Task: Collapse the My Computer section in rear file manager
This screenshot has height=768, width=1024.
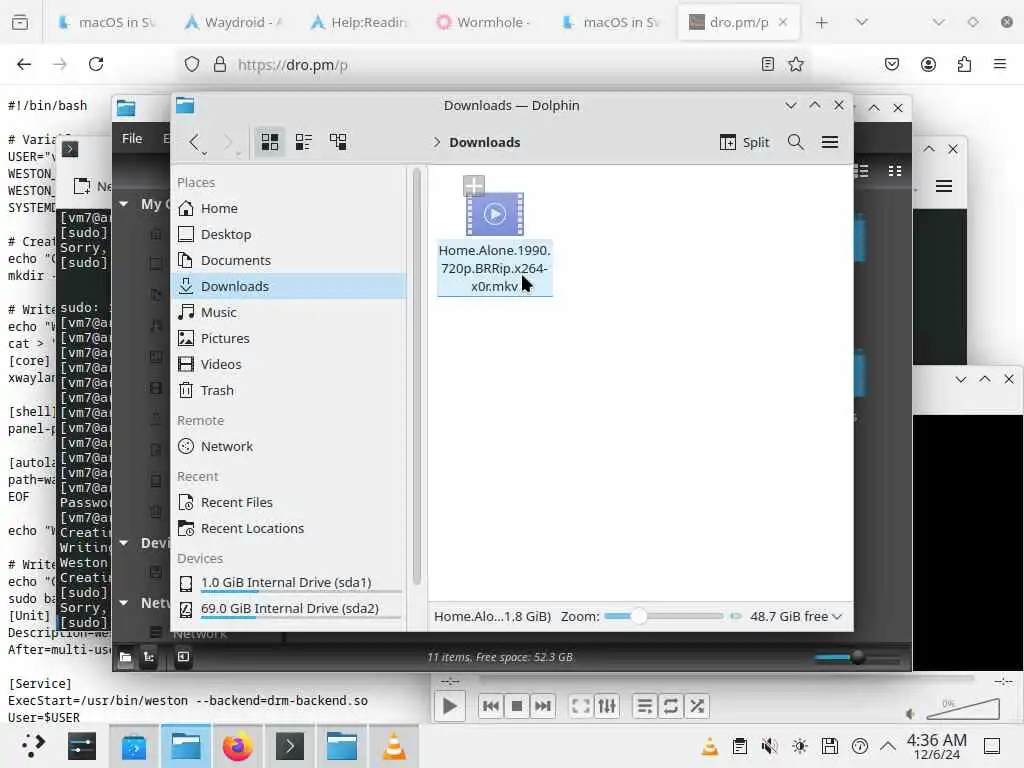Action: 123,204
